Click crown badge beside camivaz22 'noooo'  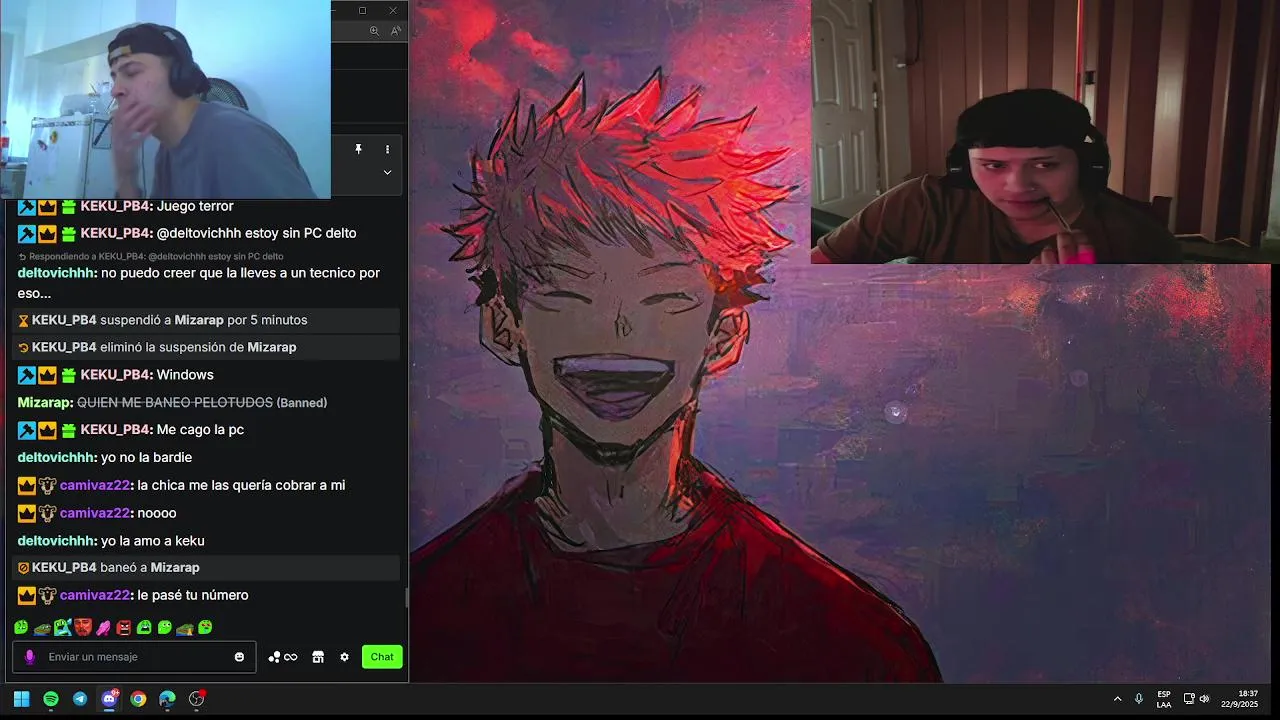pos(27,513)
